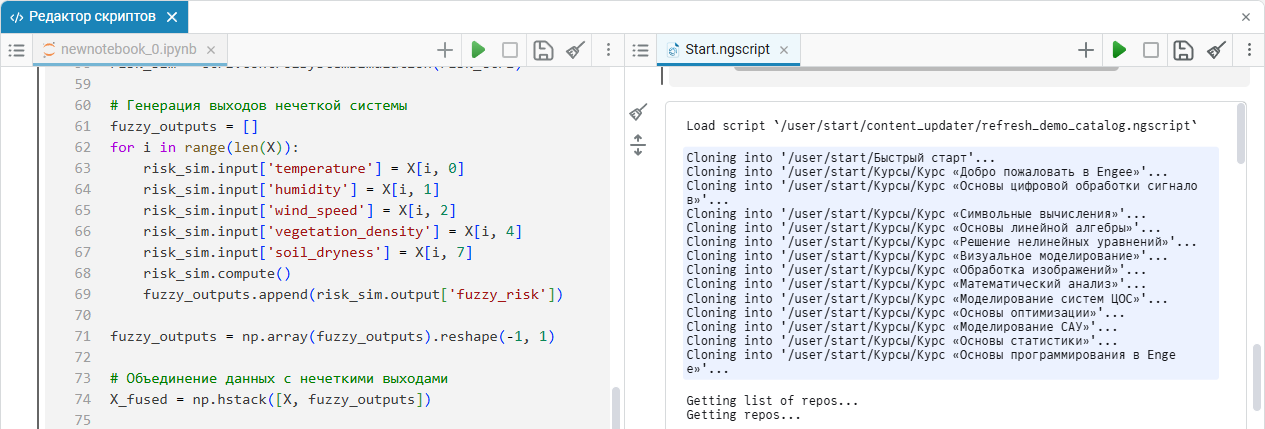Click the line with input['wind_speed']
Viewport: 1265px width, 429px height.
(x=300, y=210)
